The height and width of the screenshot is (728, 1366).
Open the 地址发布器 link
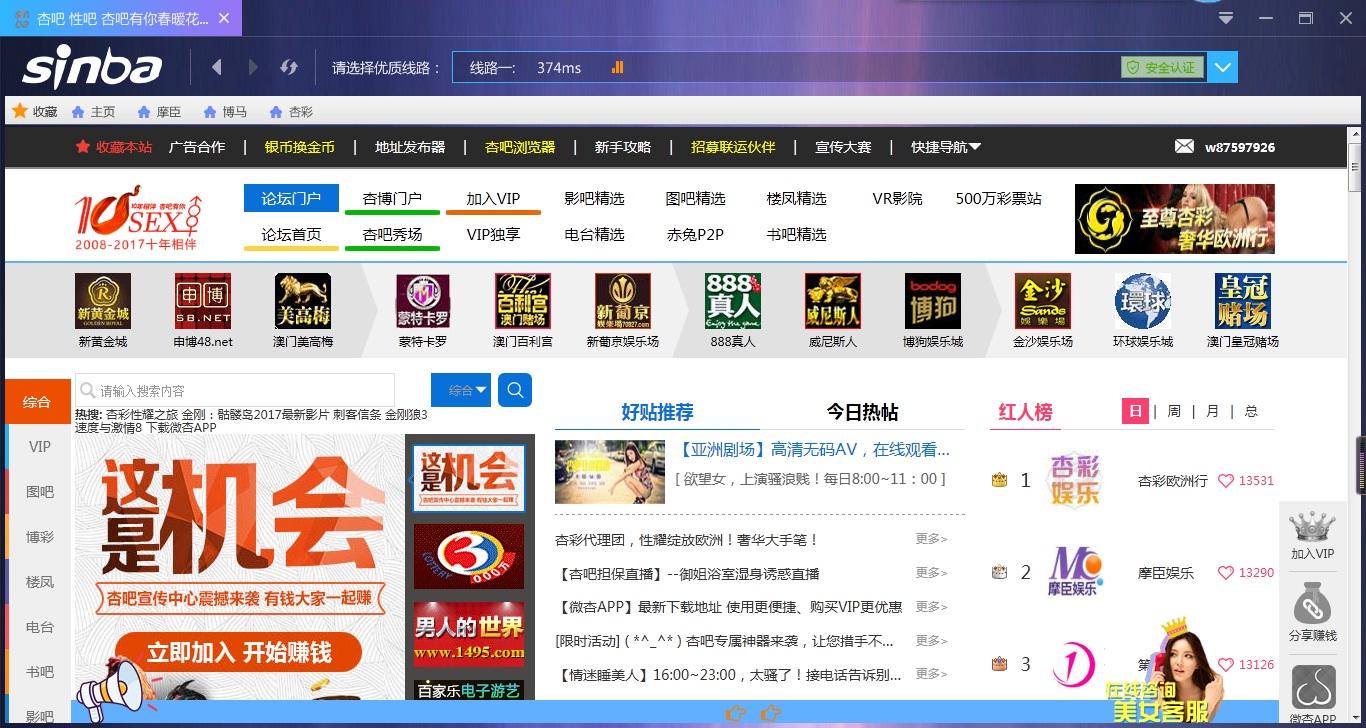pos(410,147)
